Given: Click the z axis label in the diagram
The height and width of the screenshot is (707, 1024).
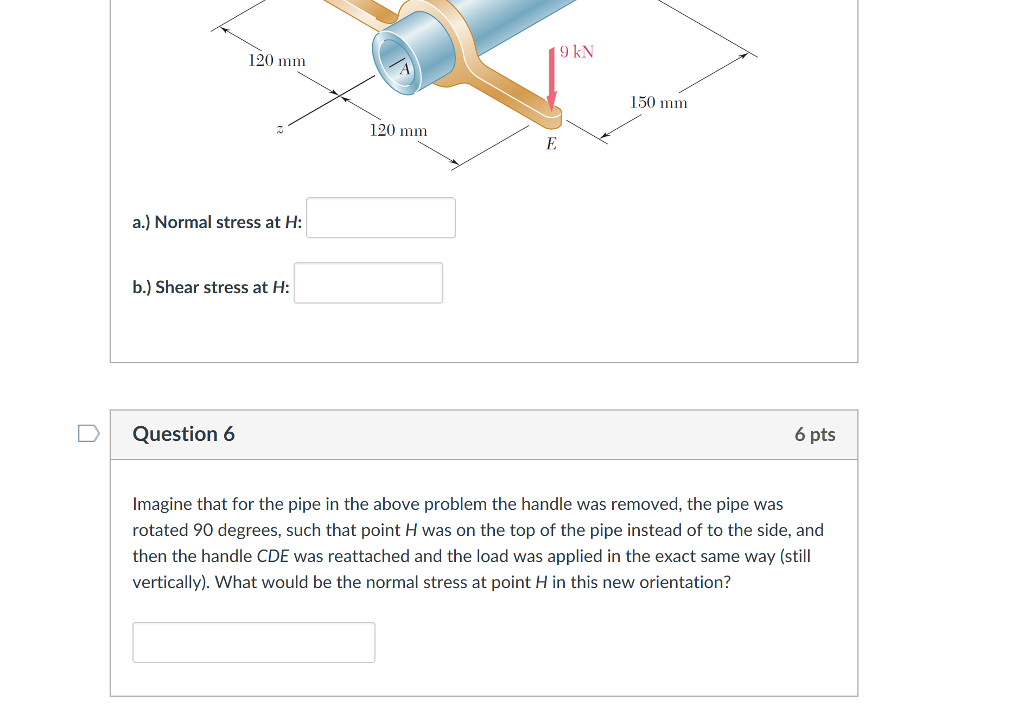Looking at the screenshot, I should click(279, 127).
